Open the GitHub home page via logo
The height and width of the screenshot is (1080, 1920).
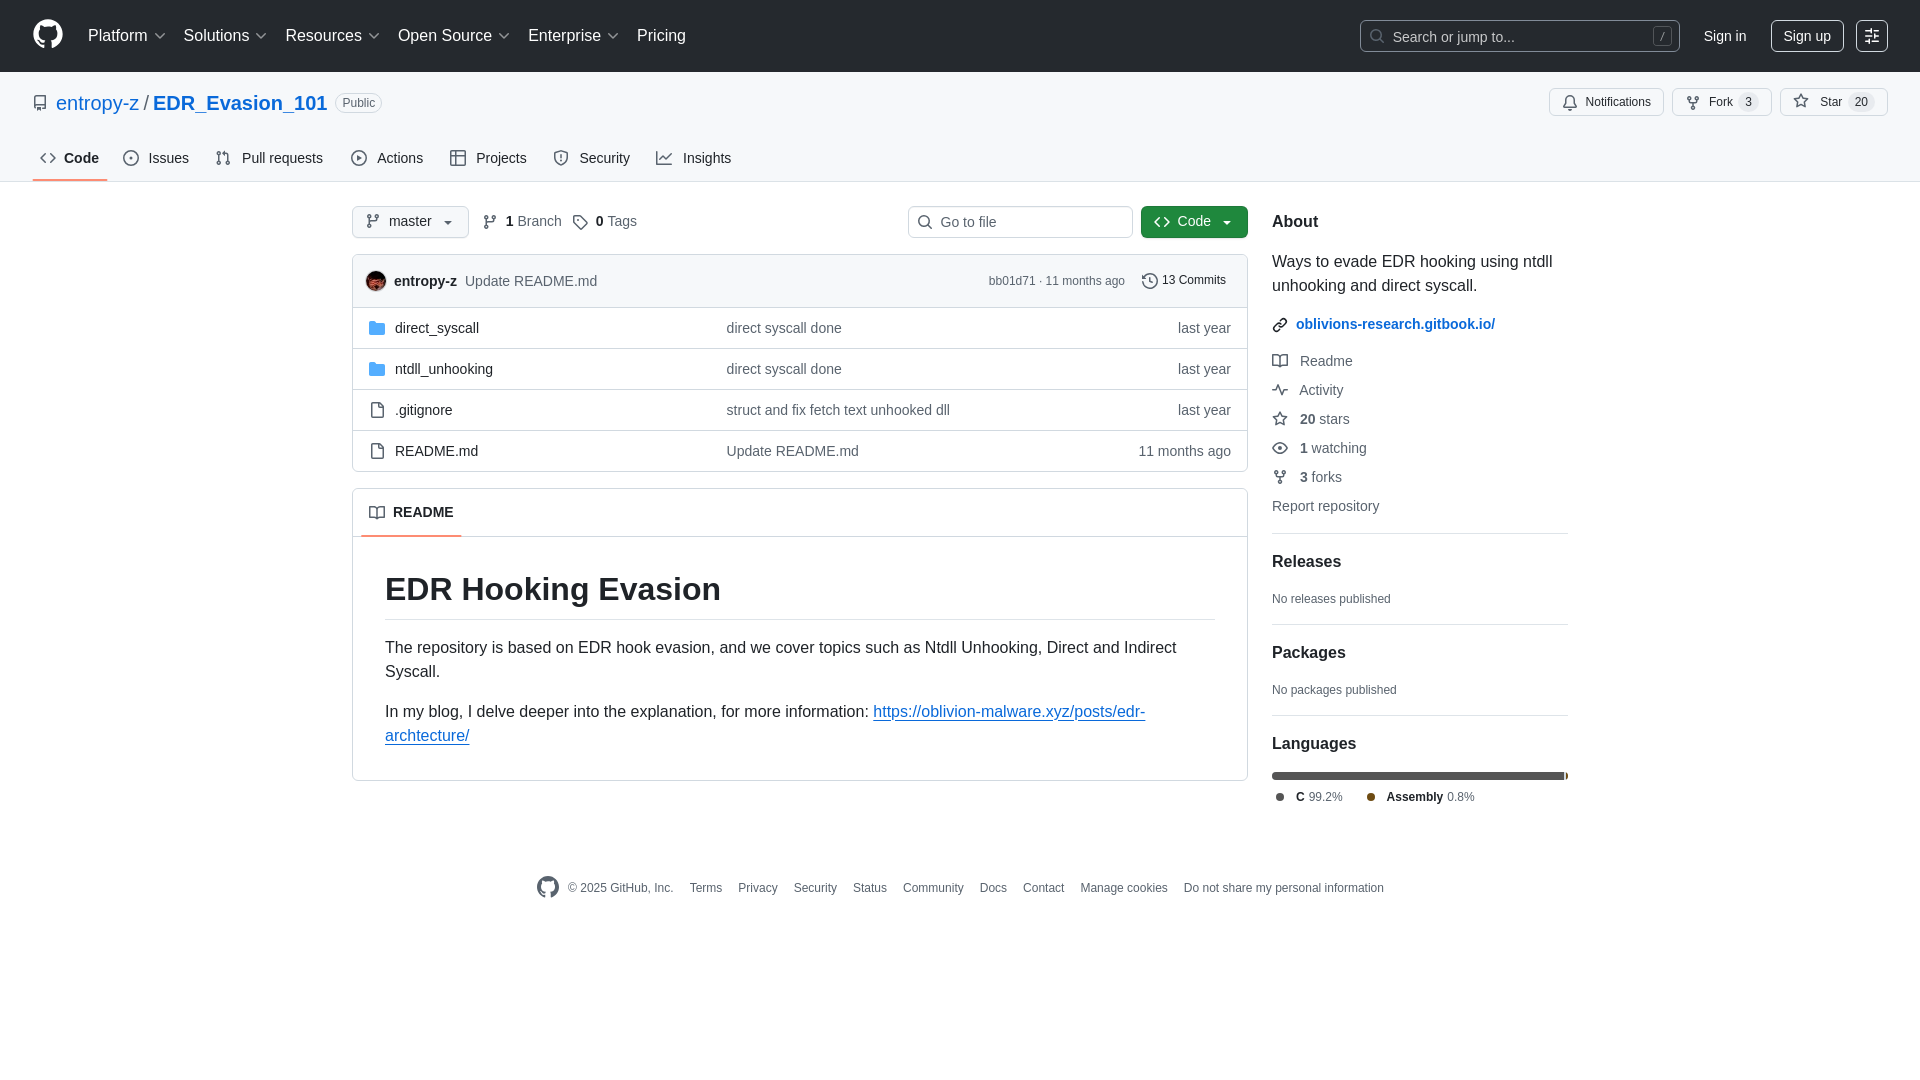coord(46,36)
